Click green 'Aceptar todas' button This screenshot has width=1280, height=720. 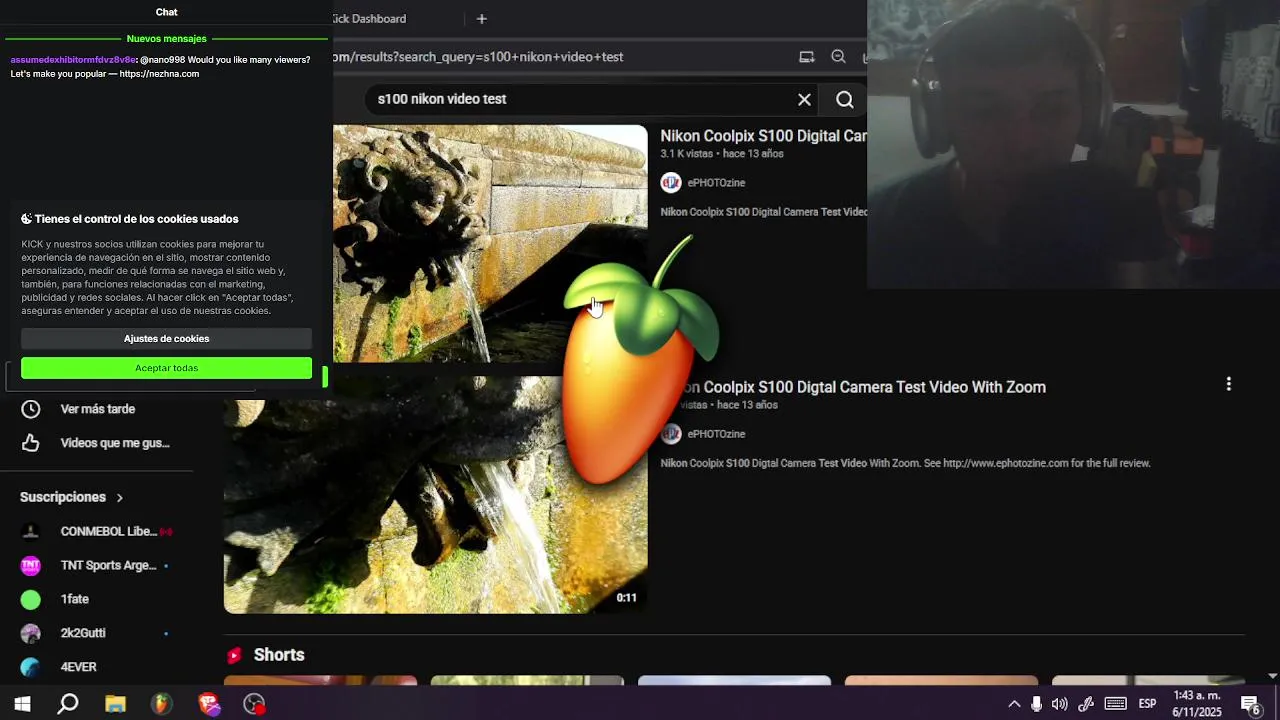pyautogui.click(x=166, y=368)
